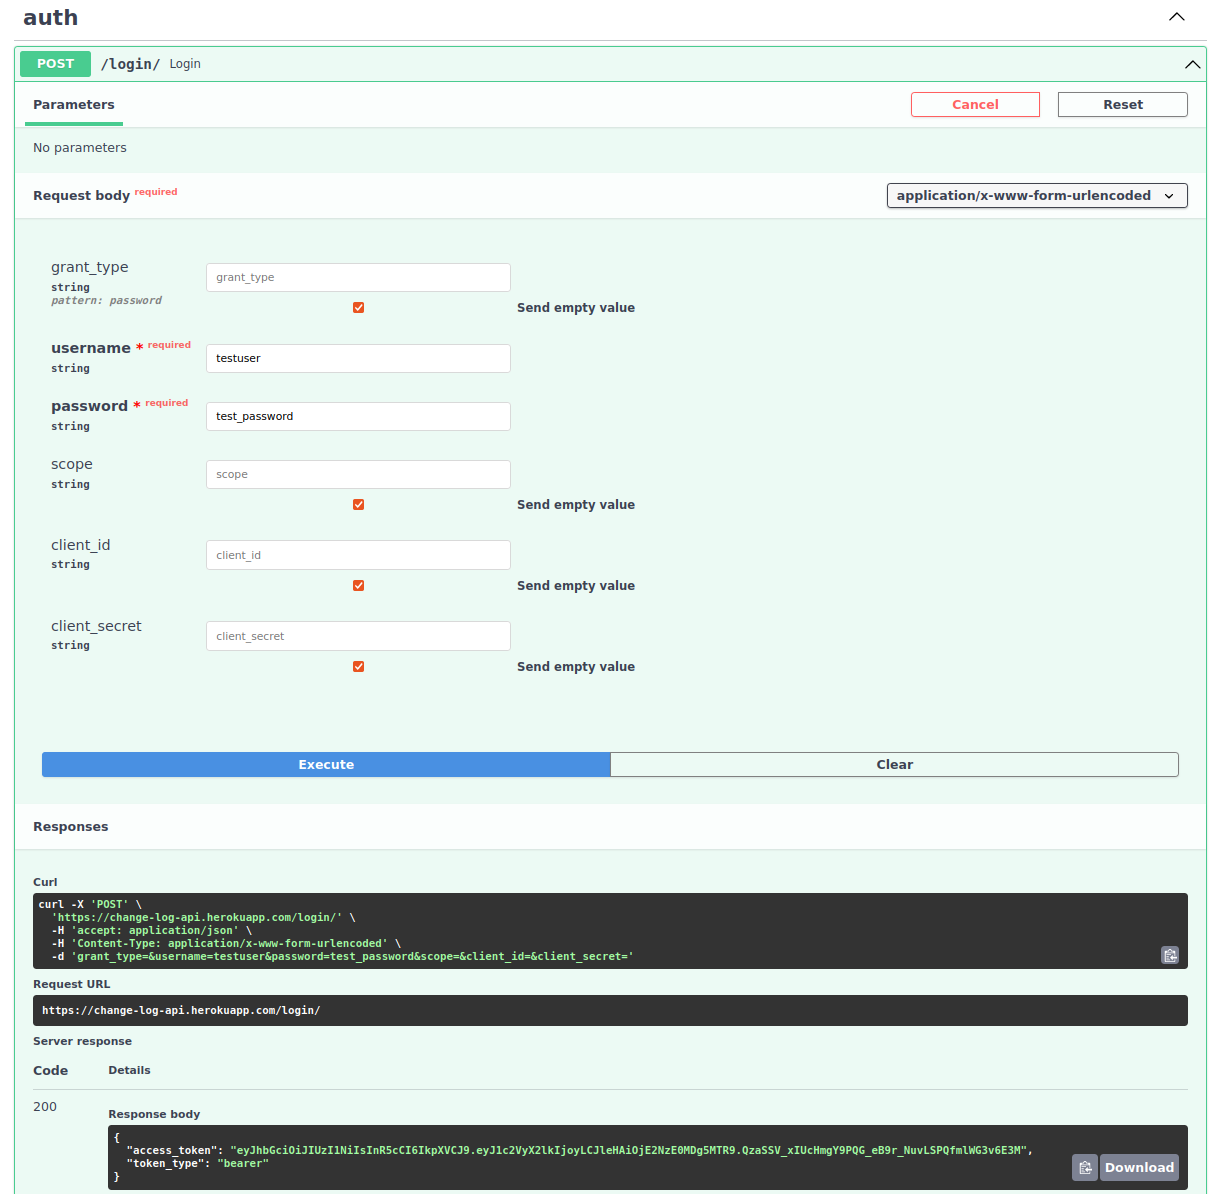The image size is (1212, 1194).
Task: Execute the login request
Action: [x=326, y=764]
